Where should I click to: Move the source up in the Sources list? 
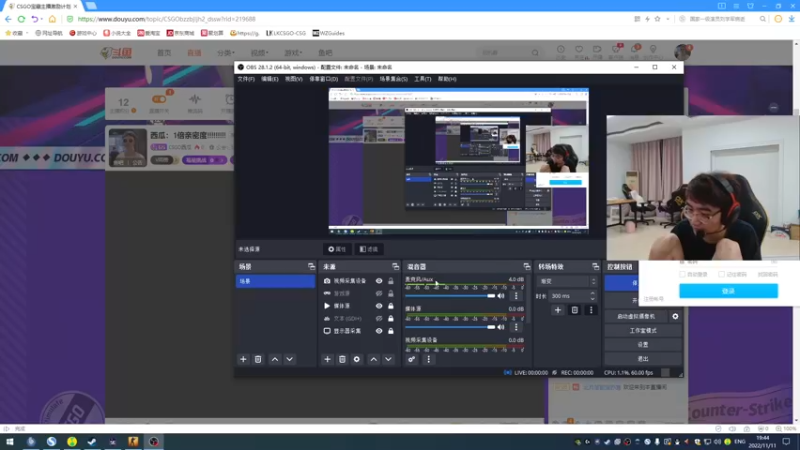click(374, 359)
